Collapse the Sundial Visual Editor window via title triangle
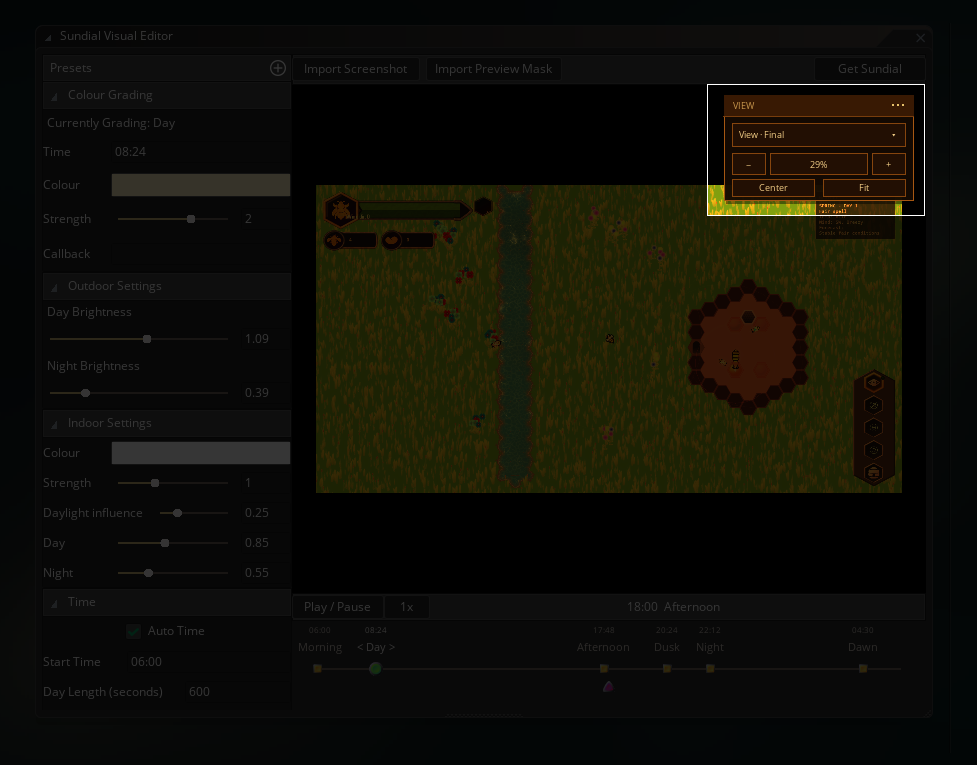Screen dimensions: 977x765 [x=48, y=37]
